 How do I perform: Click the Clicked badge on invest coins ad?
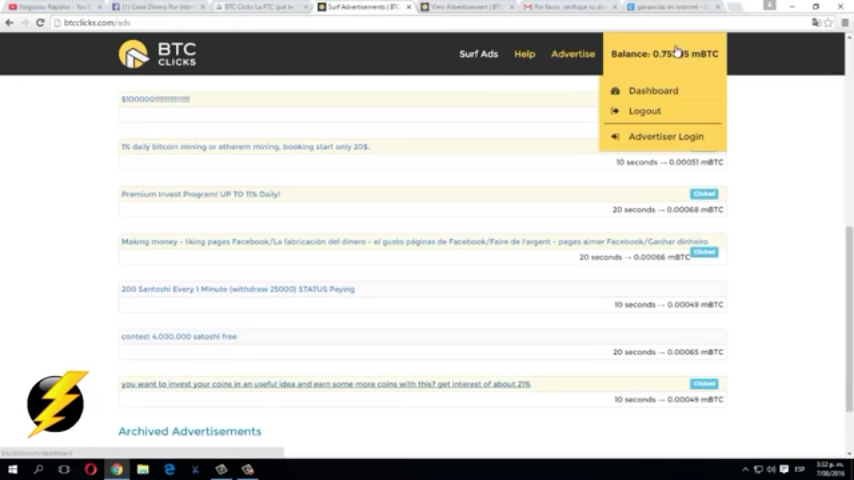click(704, 384)
